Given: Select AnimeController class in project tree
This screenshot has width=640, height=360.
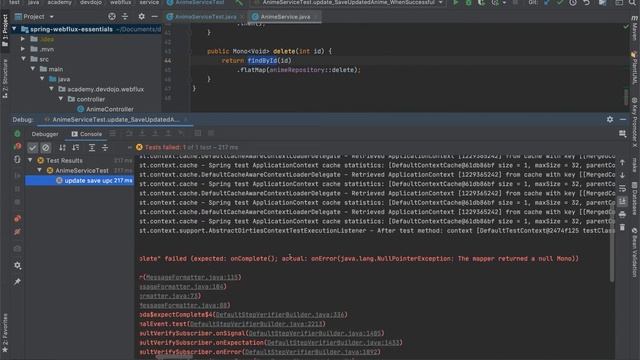Looking at the screenshot, I should click(x=105, y=109).
